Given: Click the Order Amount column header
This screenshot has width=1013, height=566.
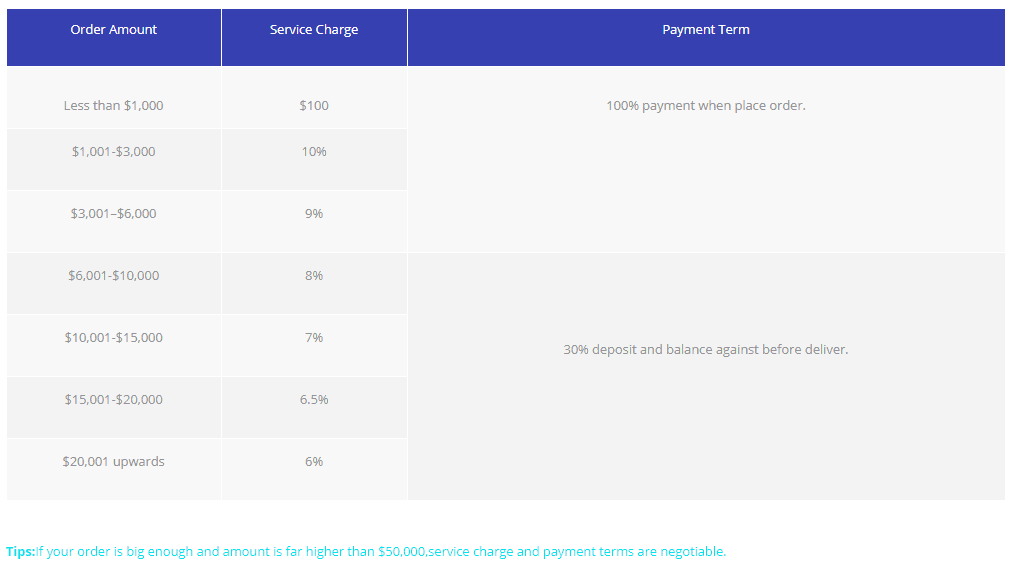Looking at the screenshot, I should (x=114, y=30).
